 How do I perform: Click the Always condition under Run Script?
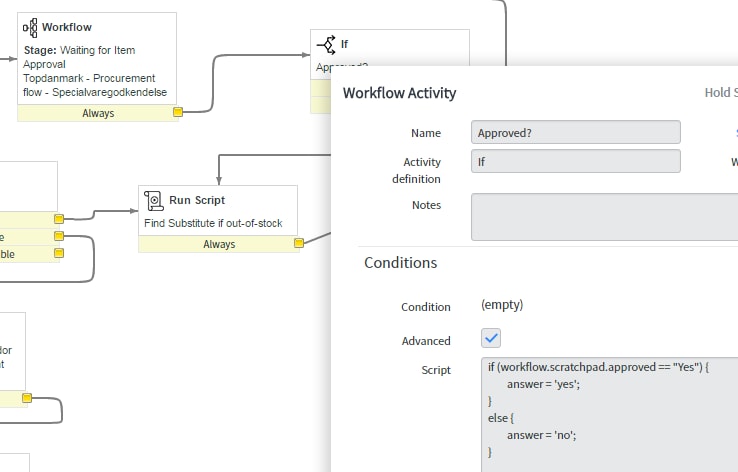pos(219,244)
